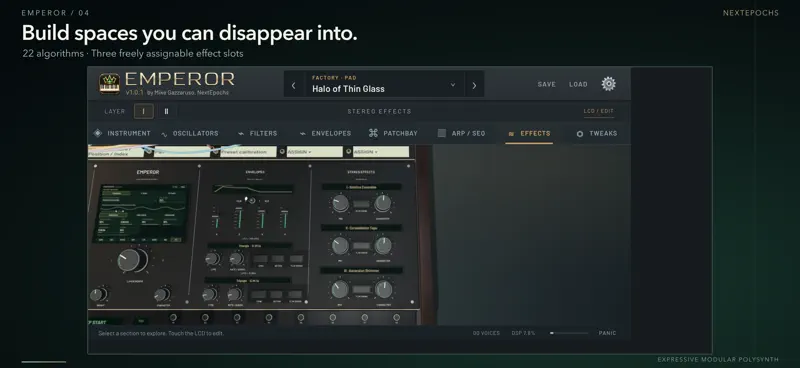
Task: Click the Character knob of effect slot I
Action: tap(383, 204)
